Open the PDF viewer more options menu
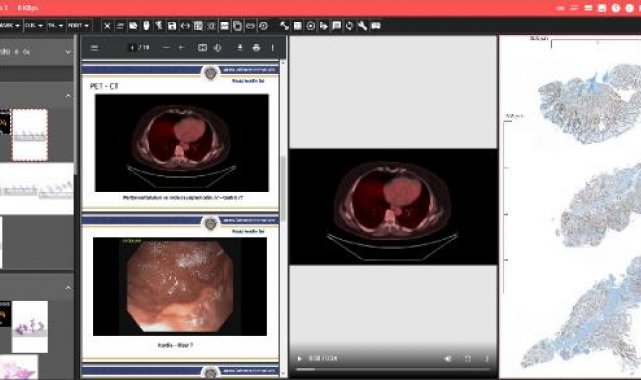Screen dimensions: 641x380 click(273, 48)
